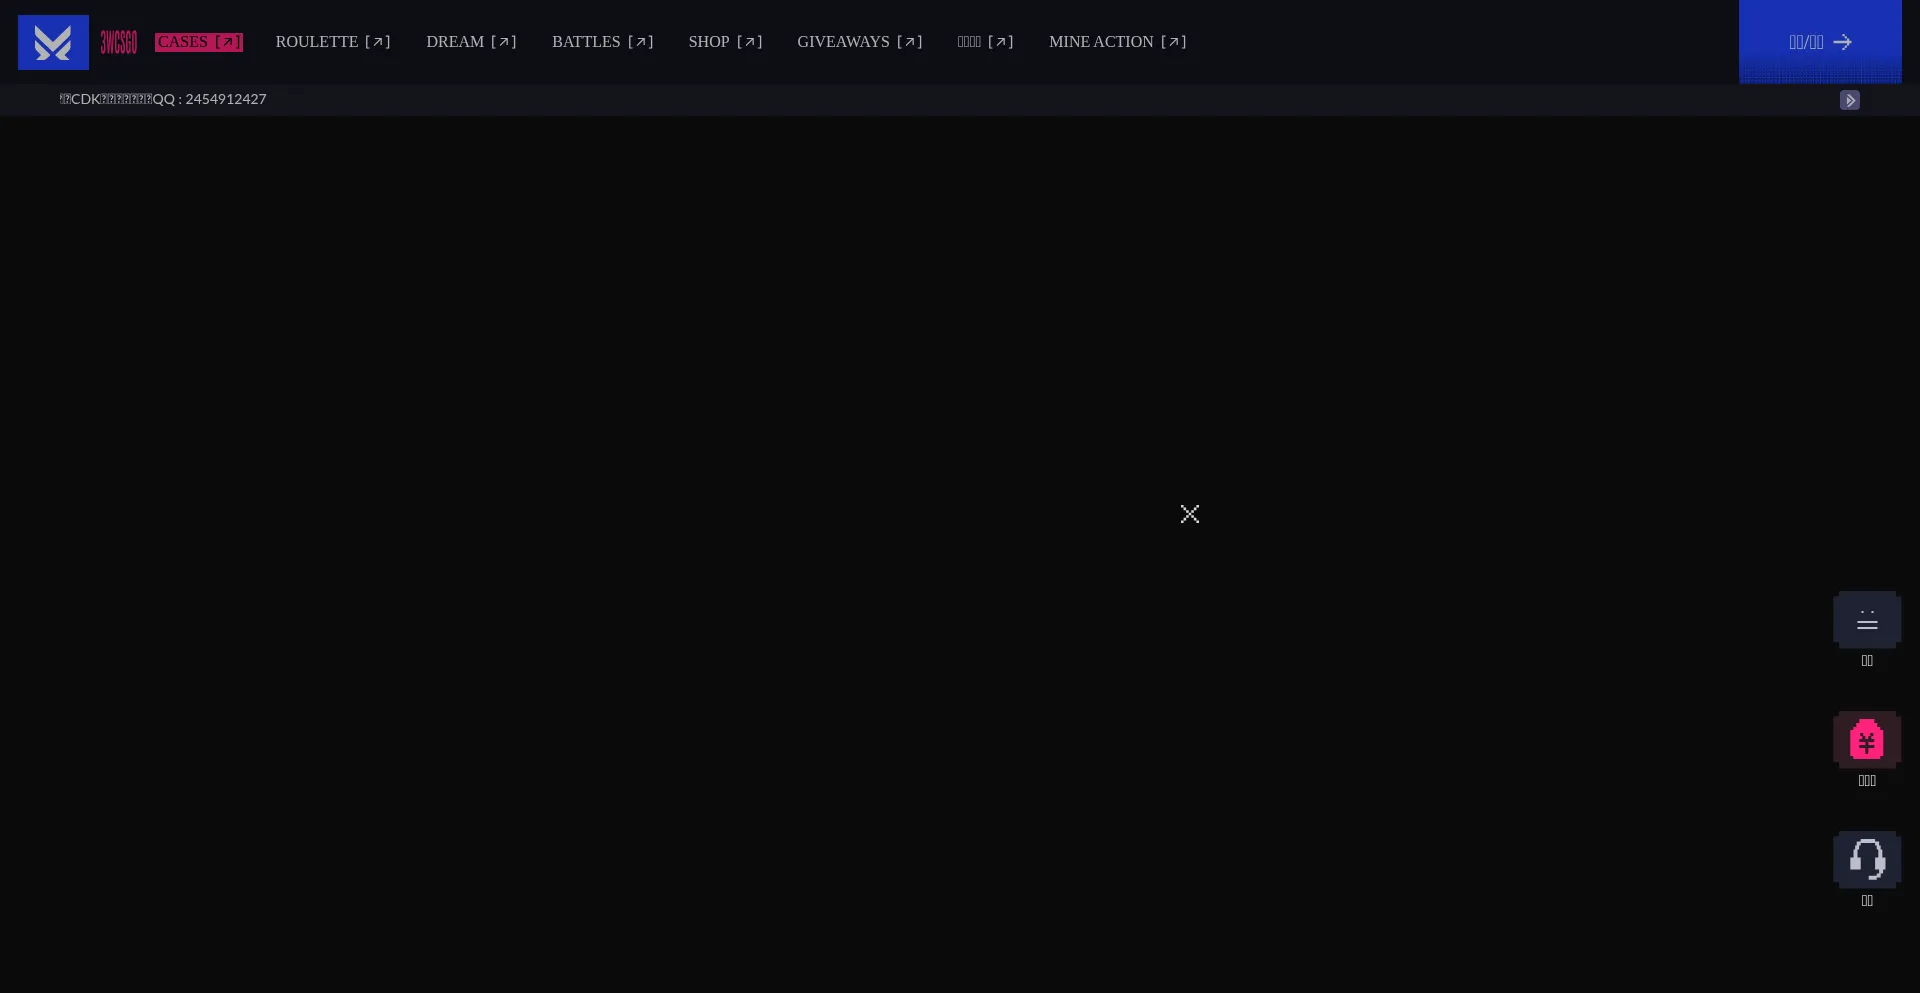Image resolution: width=1920 pixels, height=993 pixels.
Task: Click the arrow icon inside the blue login button
Action: coord(1843,42)
